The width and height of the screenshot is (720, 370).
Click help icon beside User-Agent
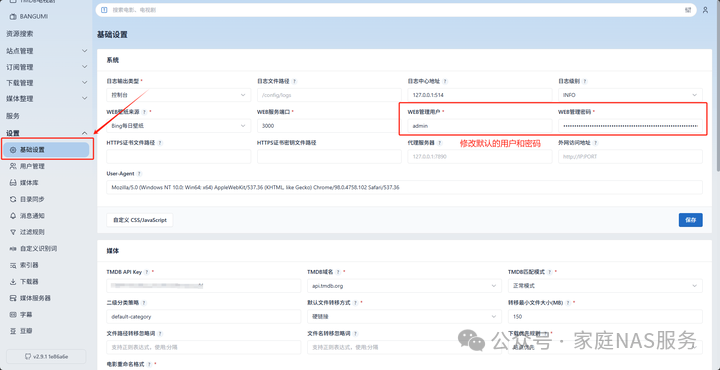click(x=139, y=174)
